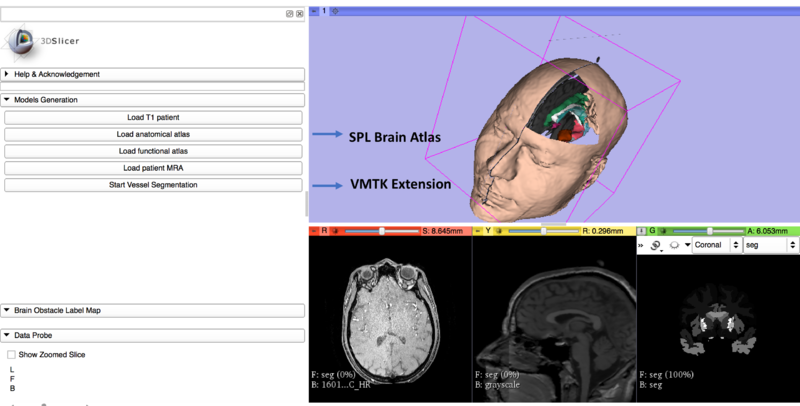Collapse the Brain Obstacle Label Map section
Viewport: 800px width, 406px height.
[x=8, y=311]
